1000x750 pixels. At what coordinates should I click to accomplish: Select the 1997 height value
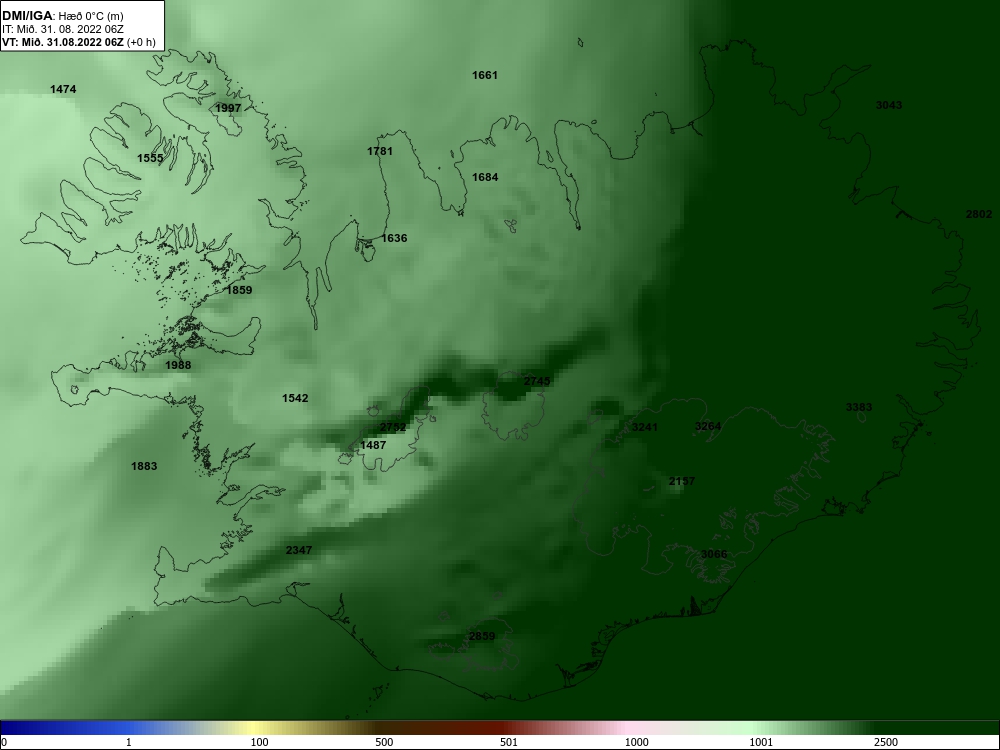click(x=228, y=108)
